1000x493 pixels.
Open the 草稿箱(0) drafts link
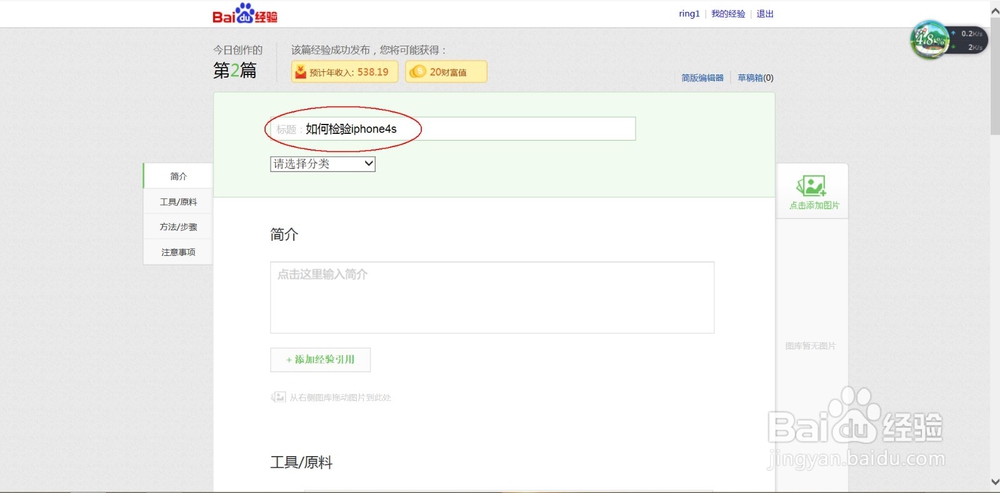[756, 78]
